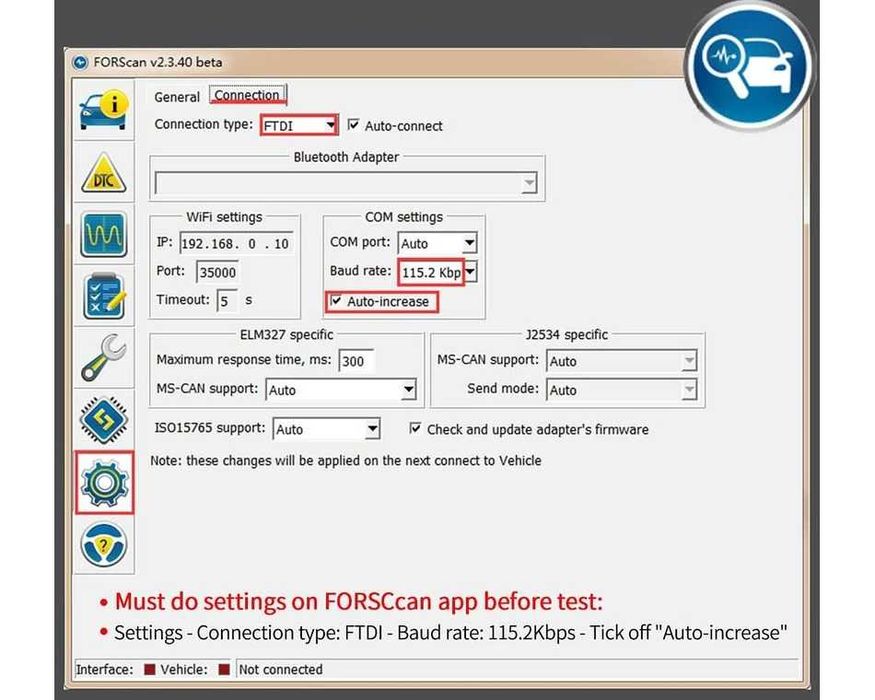The width and height of the screenshot is (875, 700).
Task: Expand the Baud rate dropdown
Action: (x=470, y=272)
